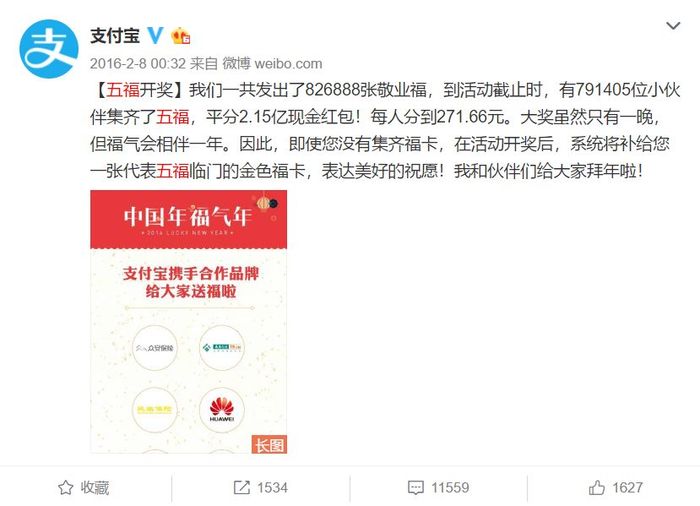Viewport: 700px width, 506px height.
Task: Click the star favorite icon
Action: [x=66, y=488]
